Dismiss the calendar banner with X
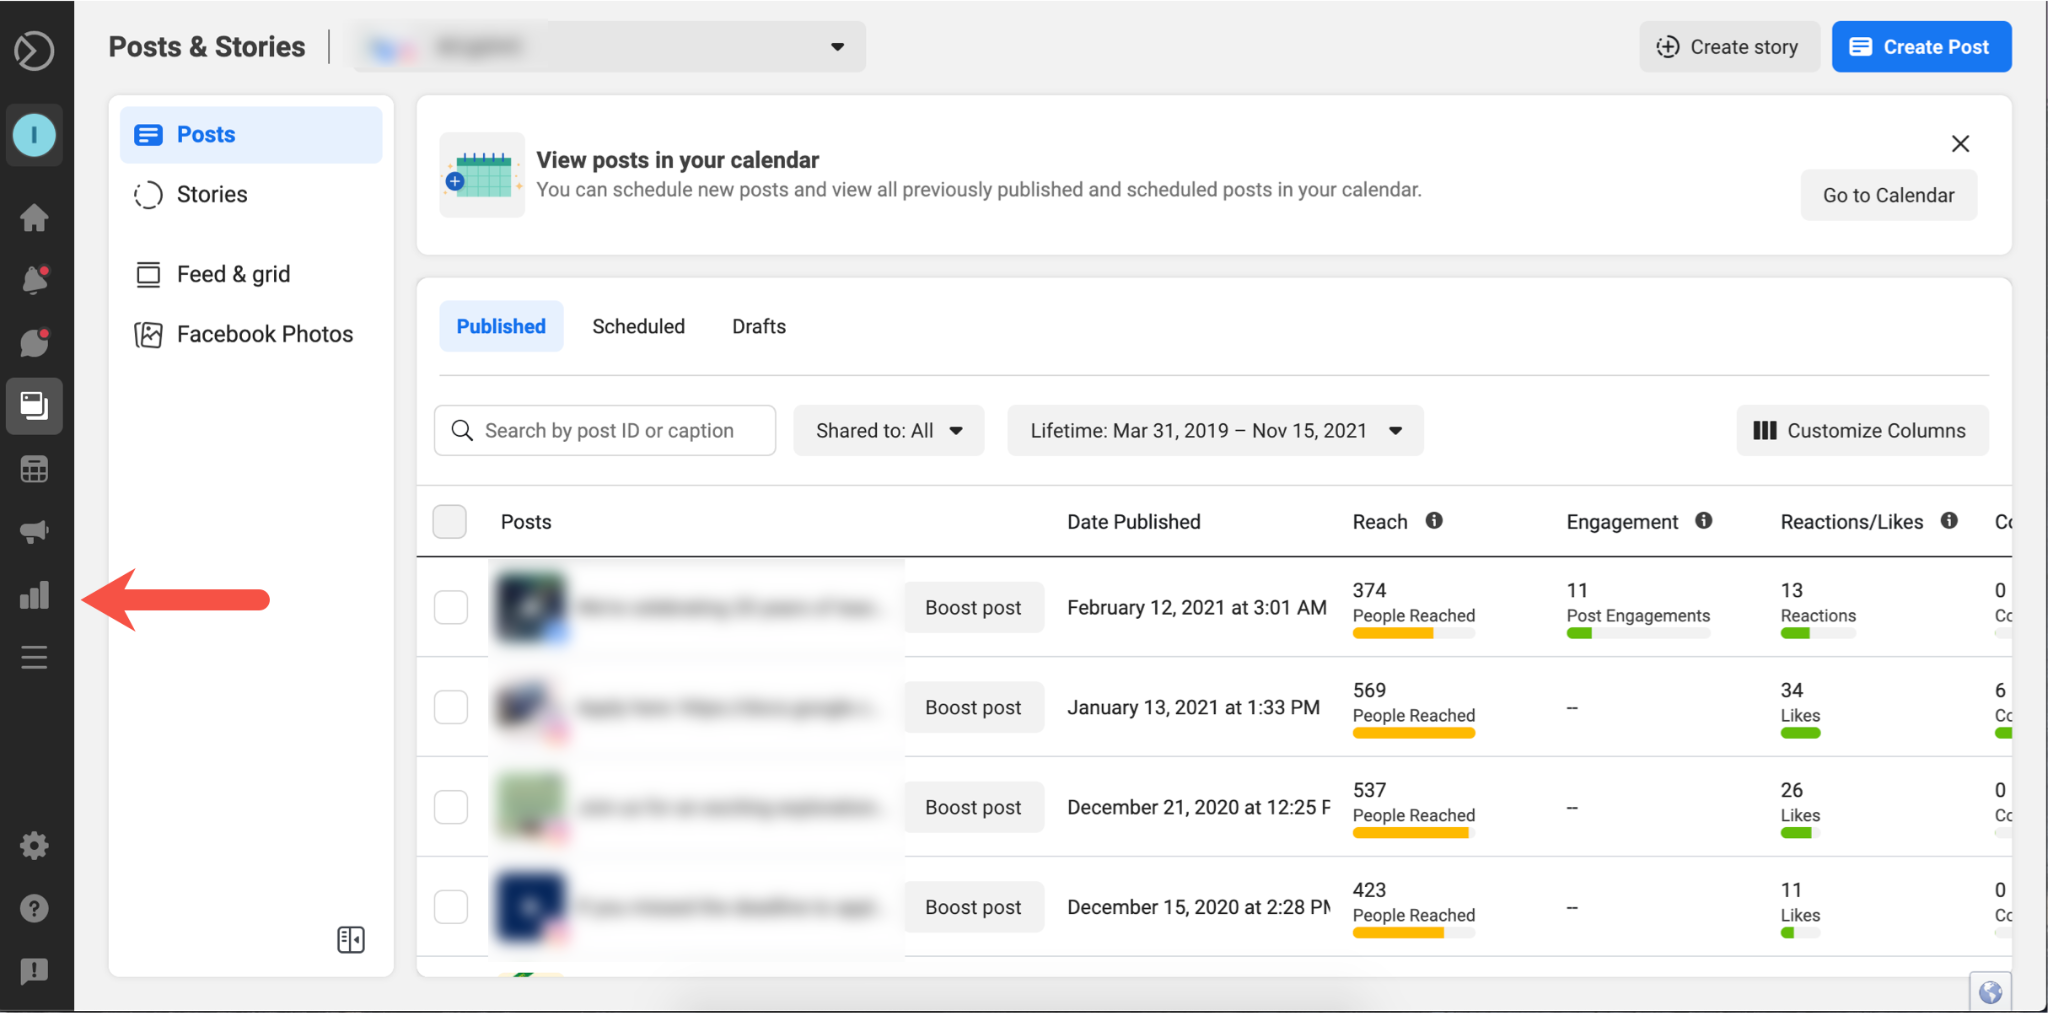This screenshot has height=1013, width=2048. 1960,144
